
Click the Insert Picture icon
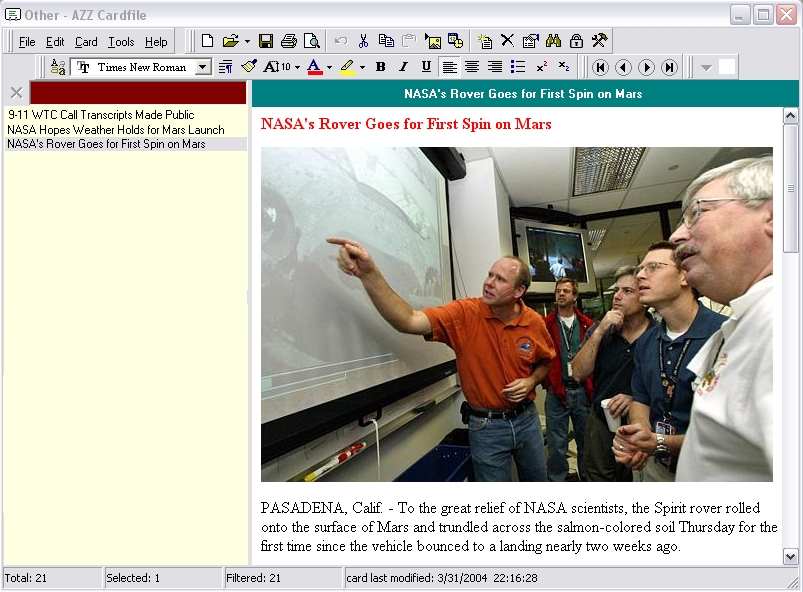tap(433, 41)
